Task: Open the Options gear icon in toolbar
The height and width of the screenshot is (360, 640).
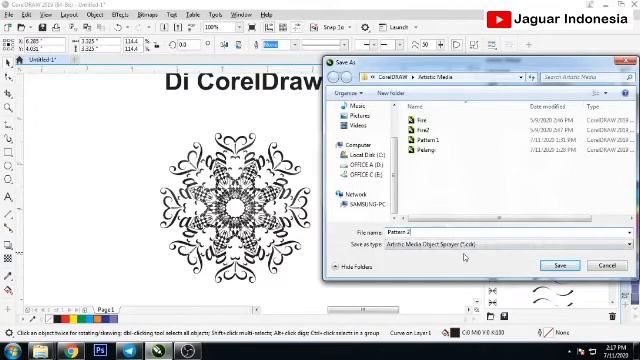Action: click(365, 27)
